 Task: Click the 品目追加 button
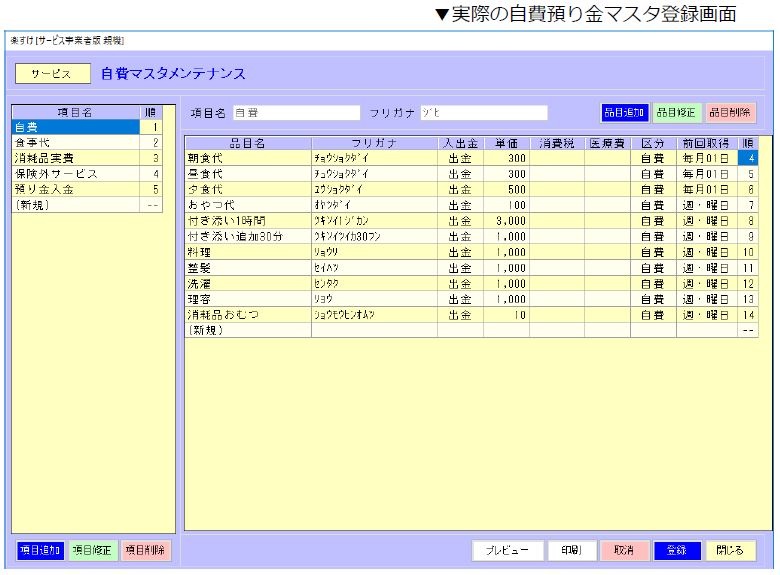click(x=624, y=112)
